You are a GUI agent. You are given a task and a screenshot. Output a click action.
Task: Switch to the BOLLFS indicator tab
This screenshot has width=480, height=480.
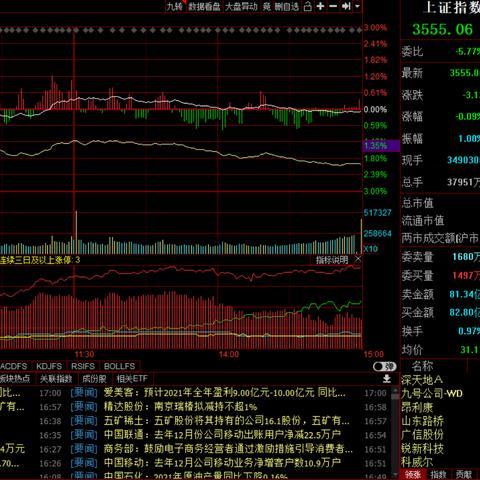[119, 366]
